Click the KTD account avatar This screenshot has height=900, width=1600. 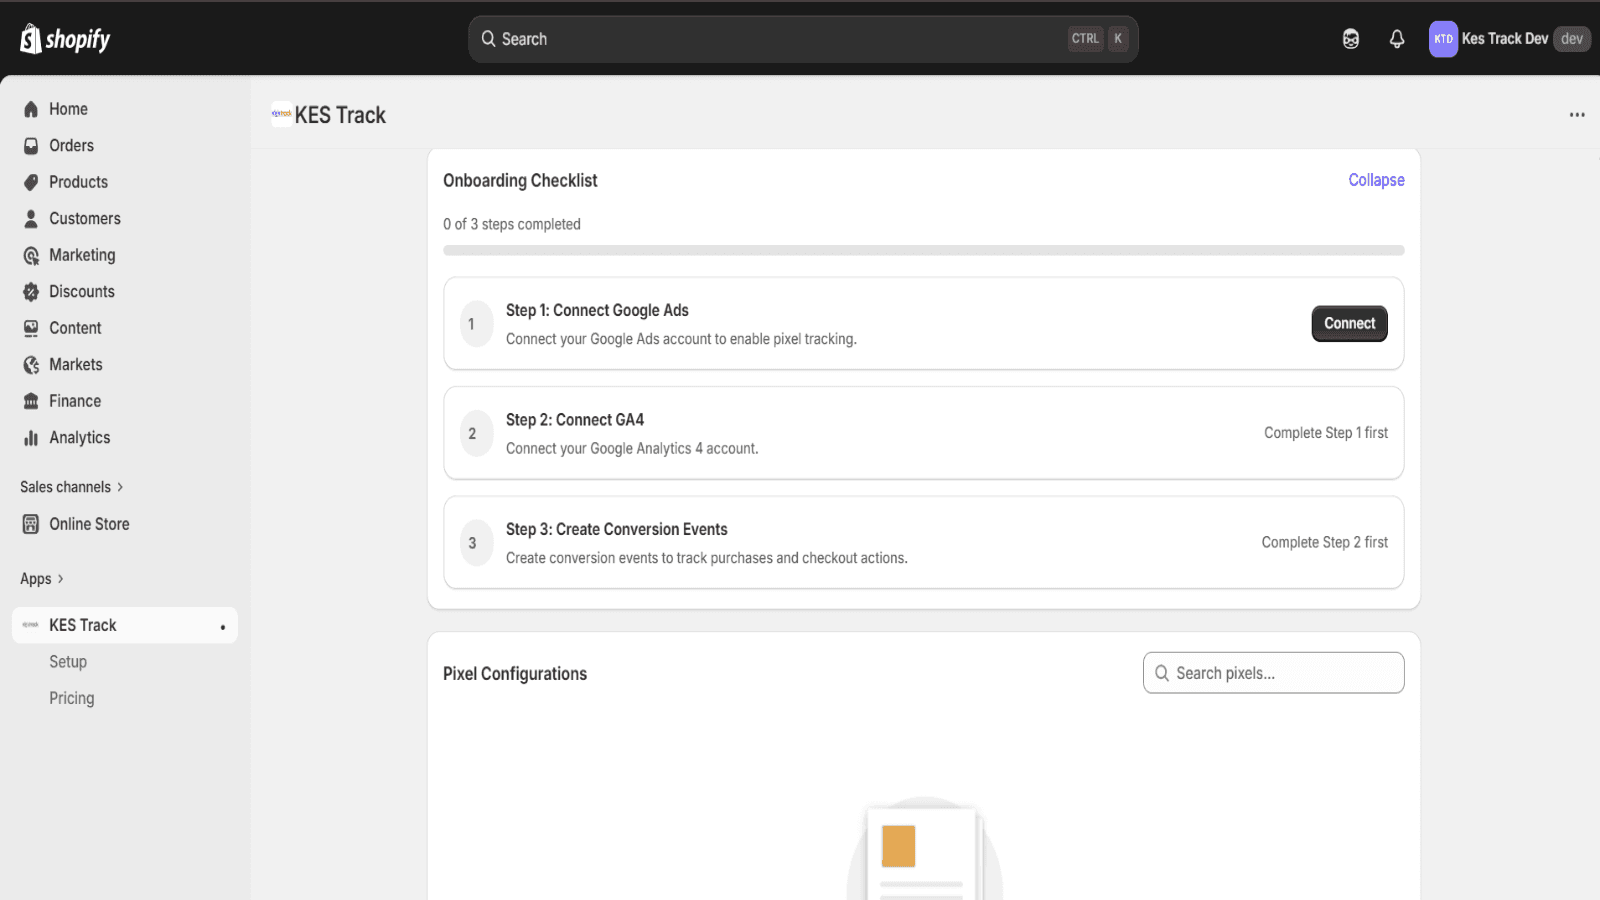[1443, 39]
